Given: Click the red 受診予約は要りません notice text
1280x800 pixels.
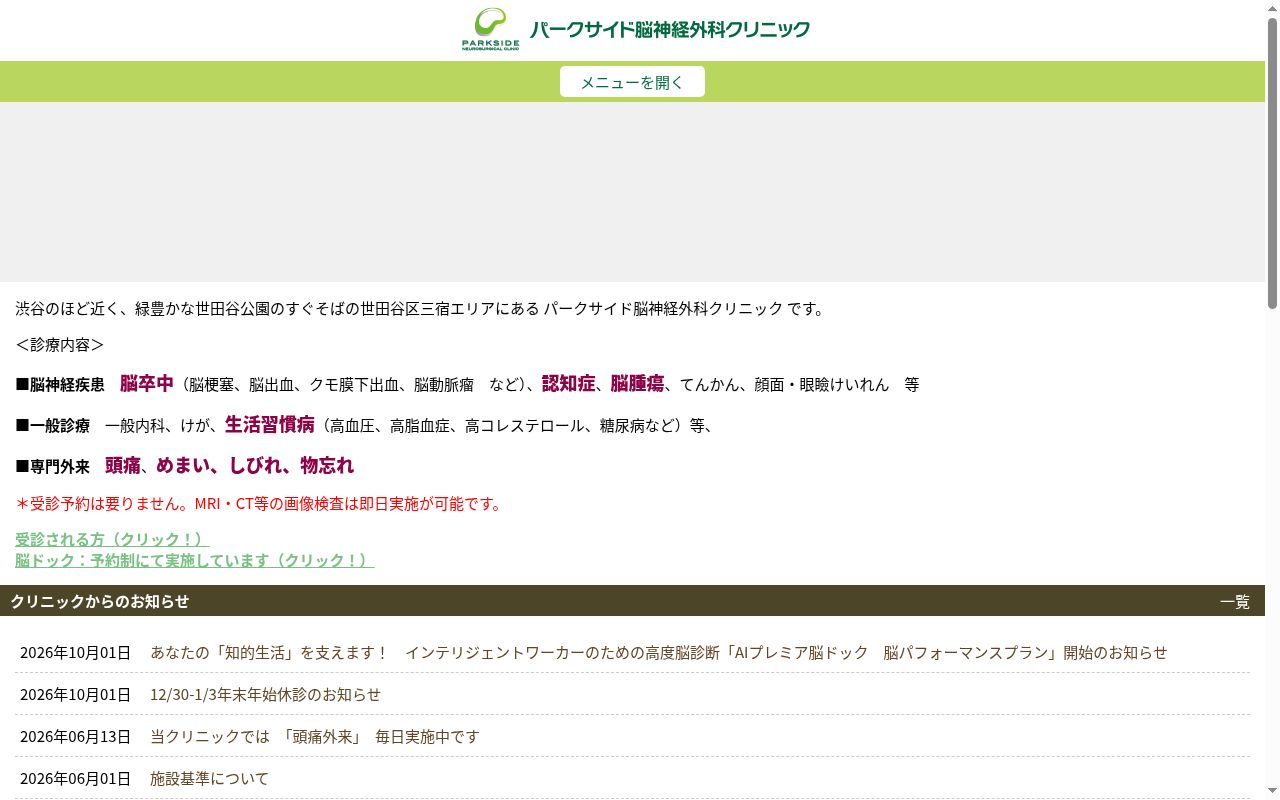Looking at the screenshot, I should tap(260, 503).
